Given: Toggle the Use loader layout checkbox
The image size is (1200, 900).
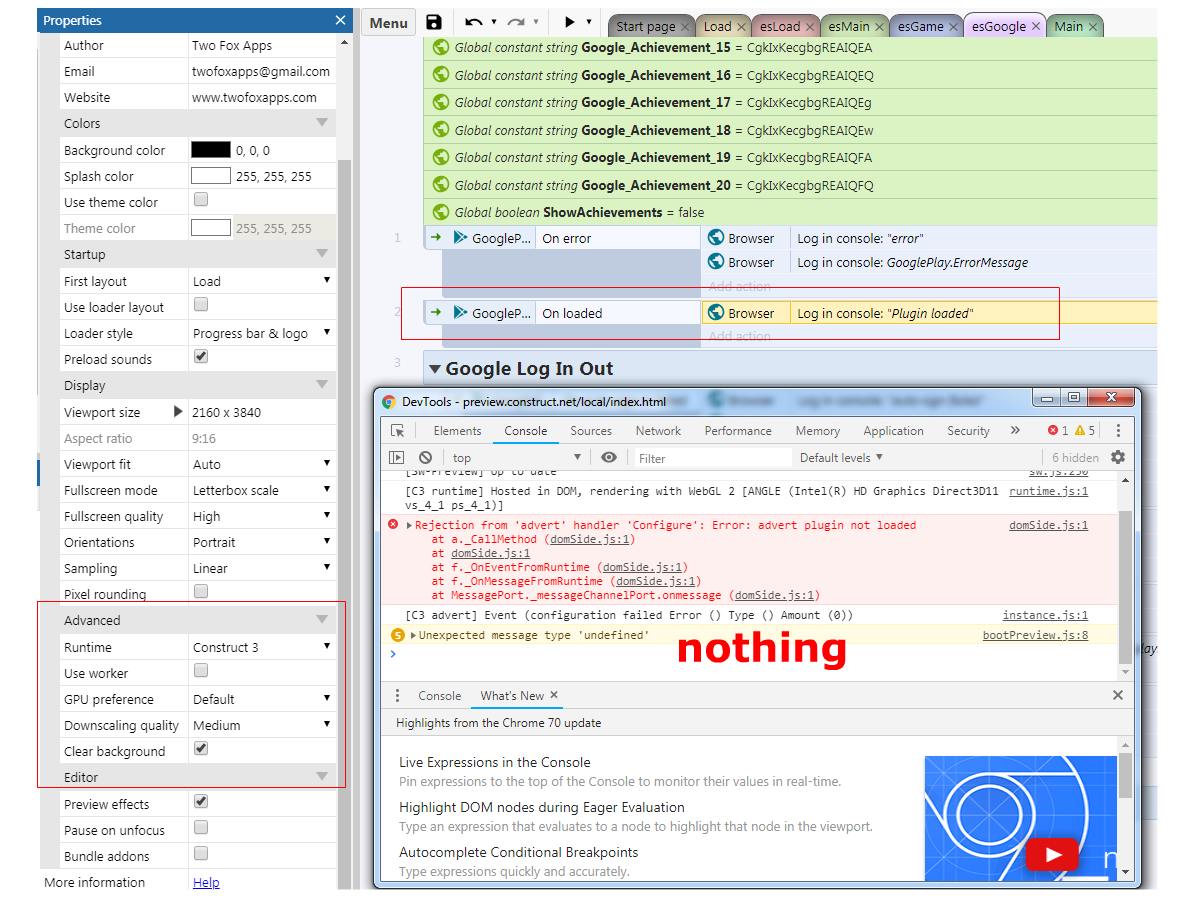Looking at the screenshot, I should 200,305.
